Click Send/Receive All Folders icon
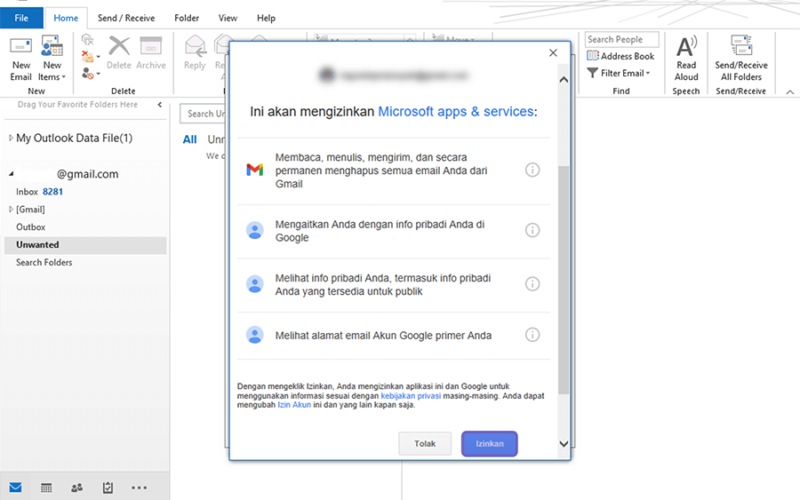Image resolution: width=800 pixels, height=500 pixels. pos(741,45)
